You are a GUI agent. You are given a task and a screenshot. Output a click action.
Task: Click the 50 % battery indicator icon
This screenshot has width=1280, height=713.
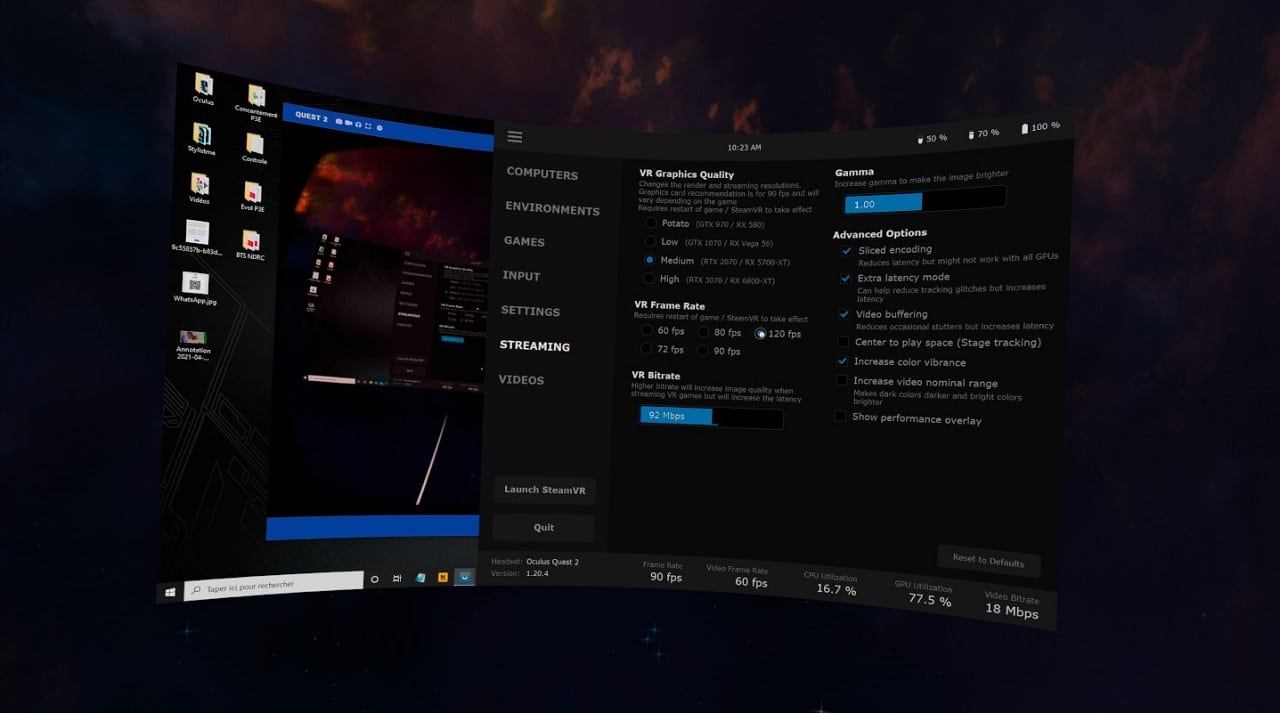click(x=920, y=141)
